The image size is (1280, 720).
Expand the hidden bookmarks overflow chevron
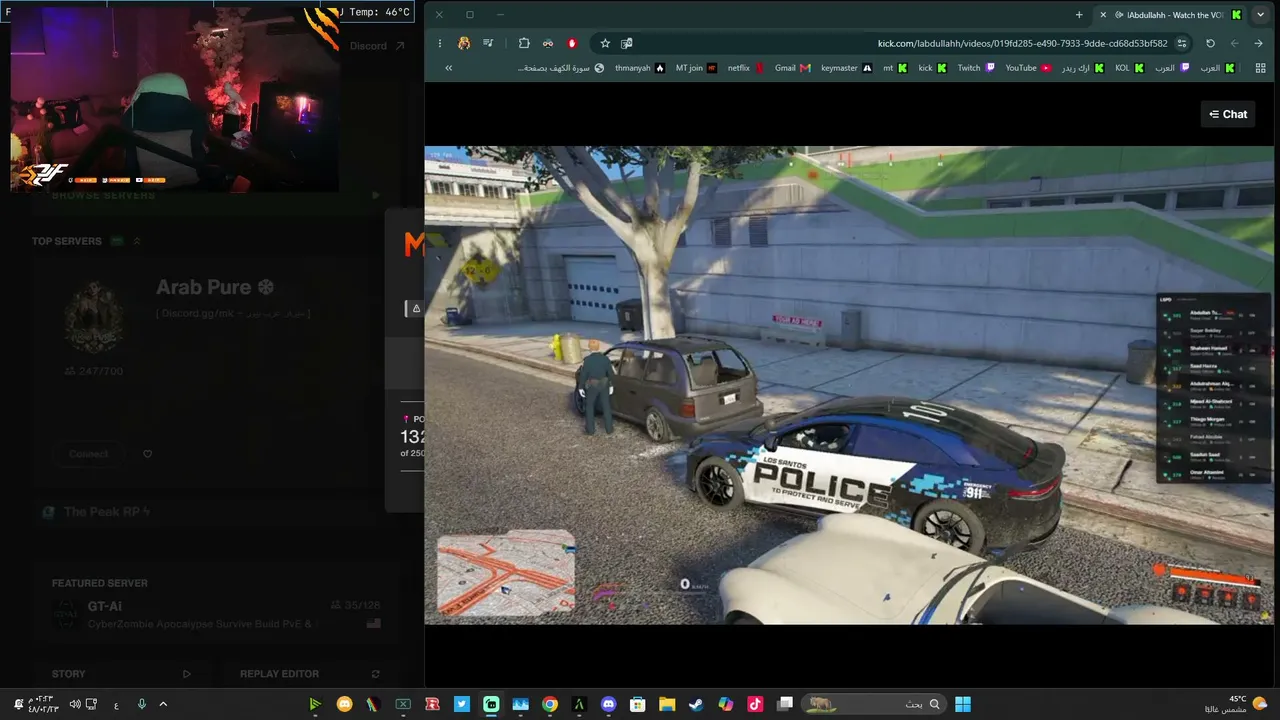click(449, 68)
